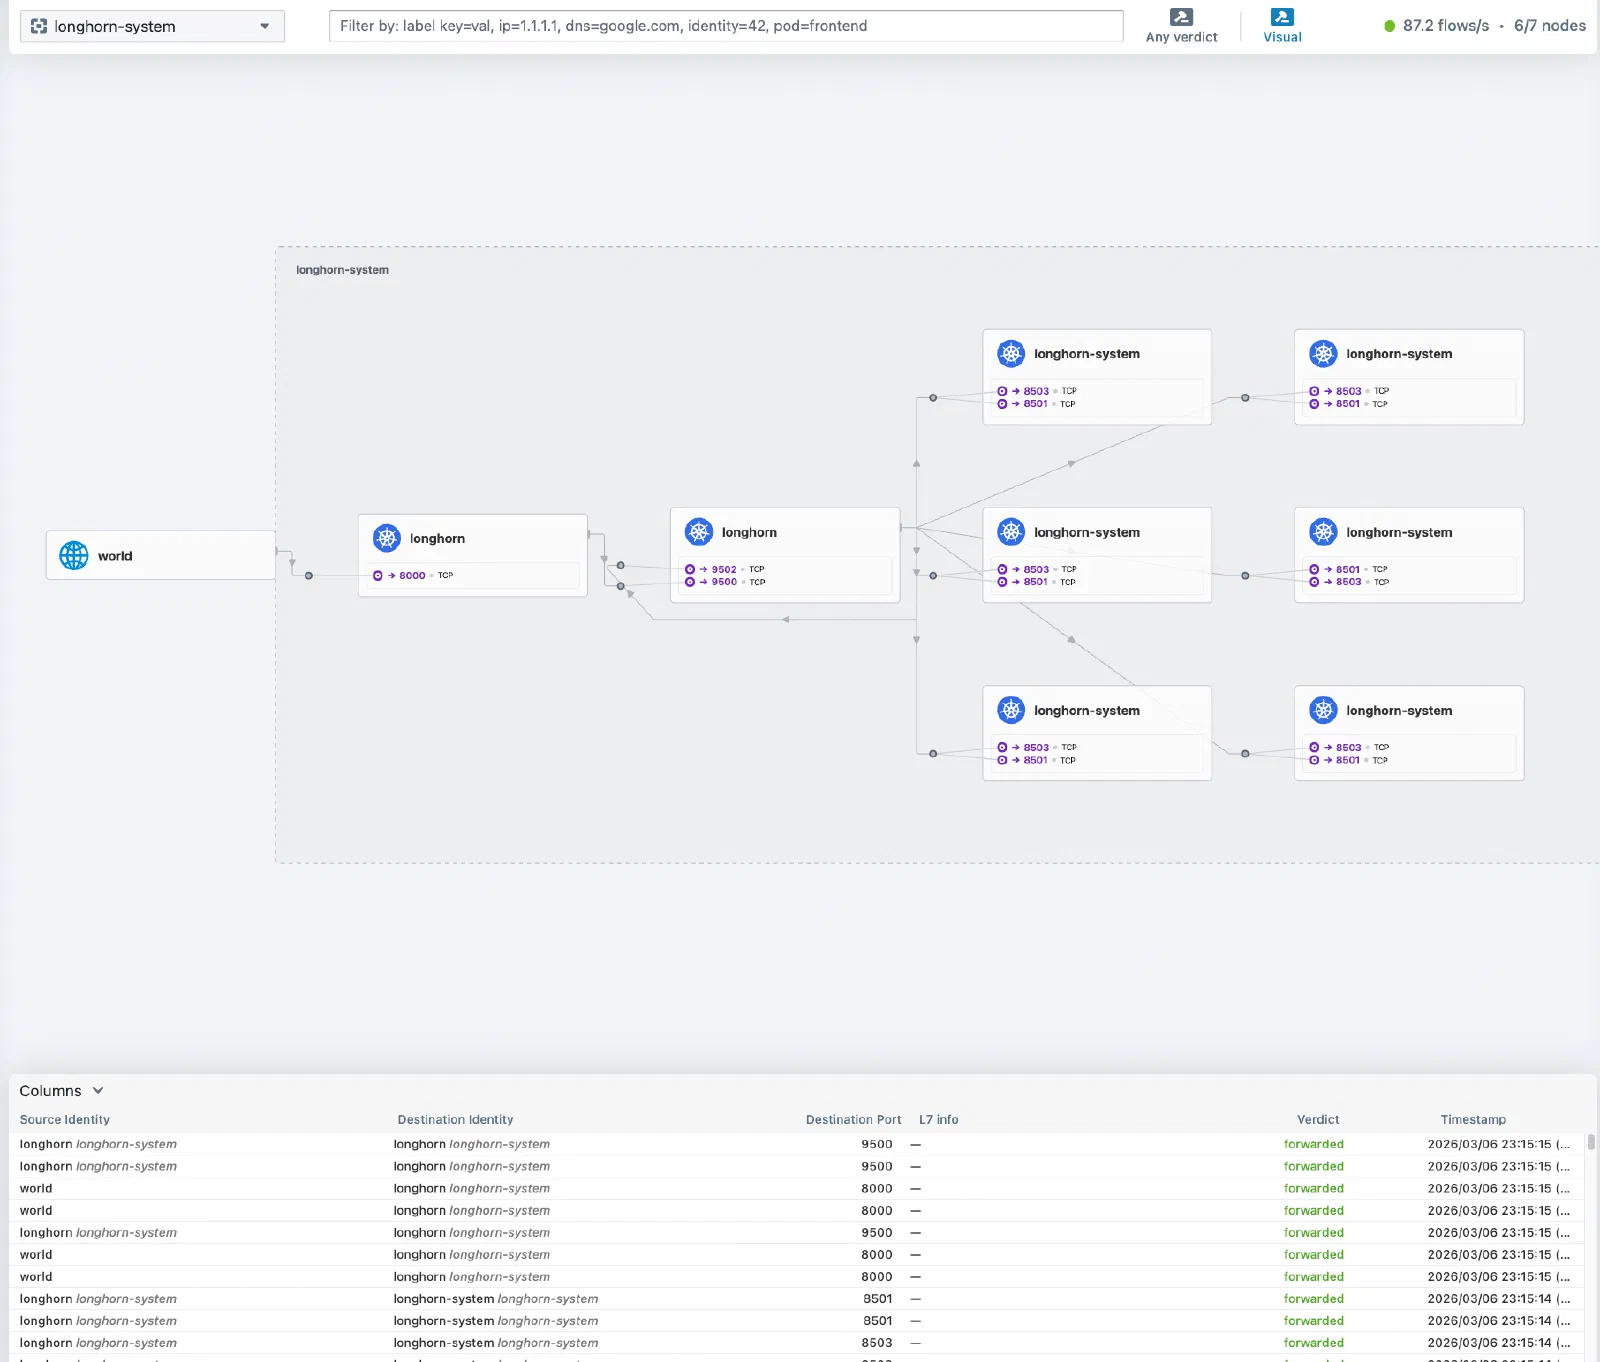This screenshot has width=1600, height=1362.
Task: Click the Destination Port column header
Action: (853, 1119)
